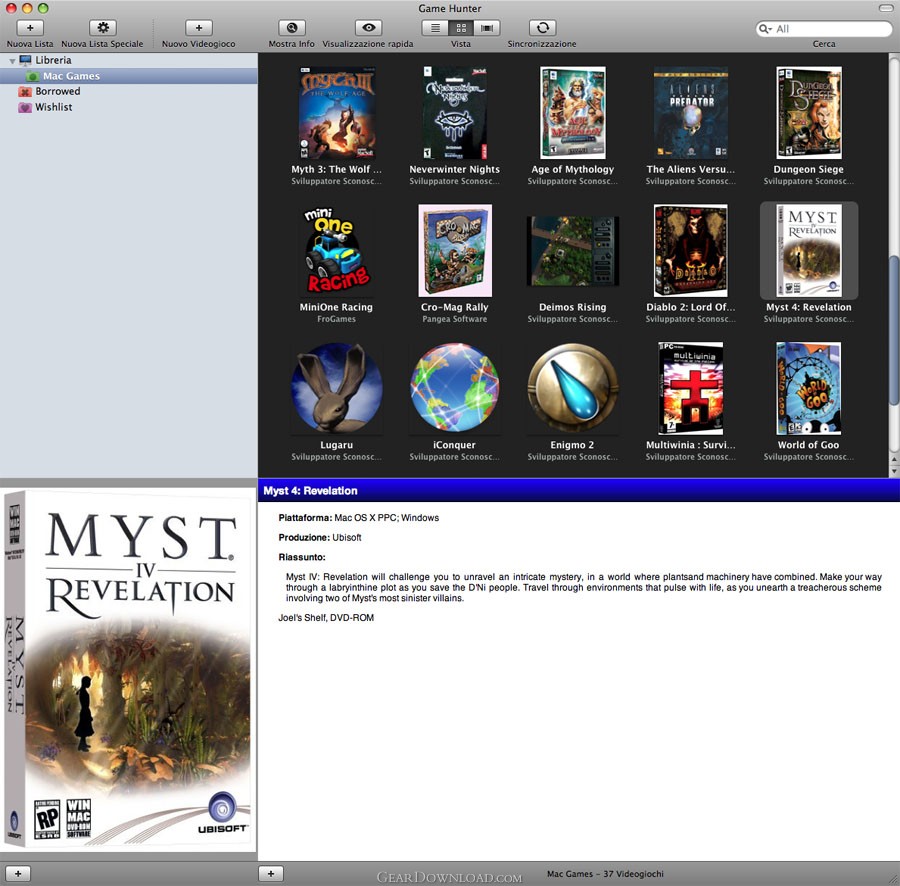Click the "Riassunto:" label text
This screenshot has height=886, width=900.
[x=302, y=557]
